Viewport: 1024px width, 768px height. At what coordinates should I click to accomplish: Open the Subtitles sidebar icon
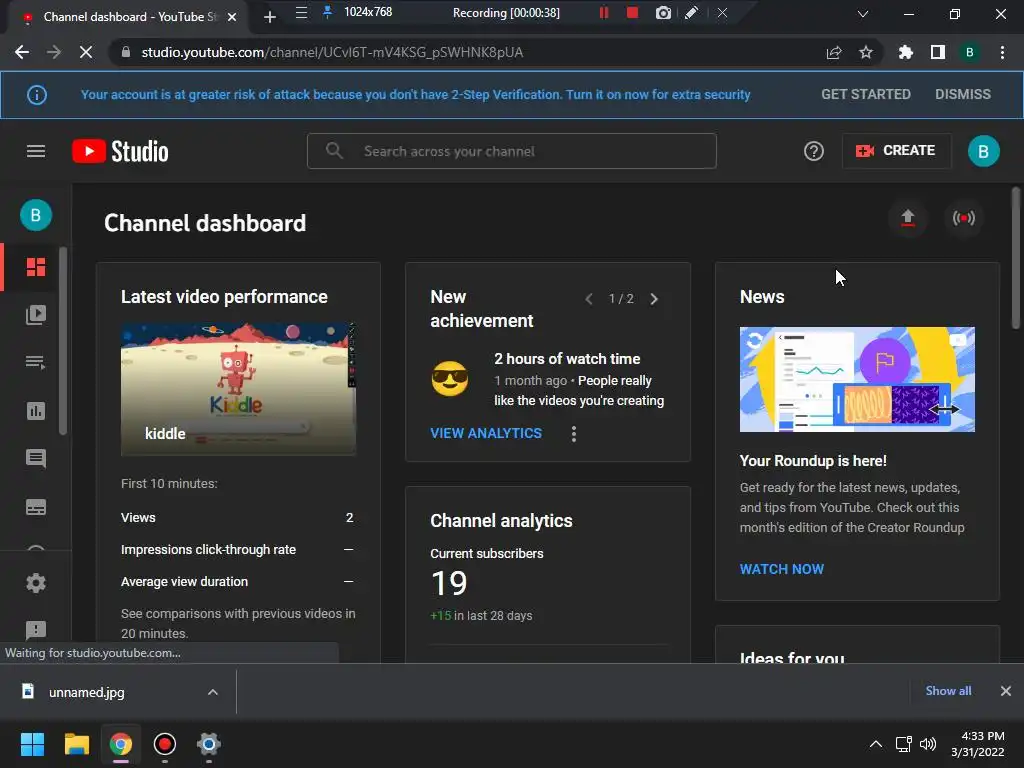36,507
